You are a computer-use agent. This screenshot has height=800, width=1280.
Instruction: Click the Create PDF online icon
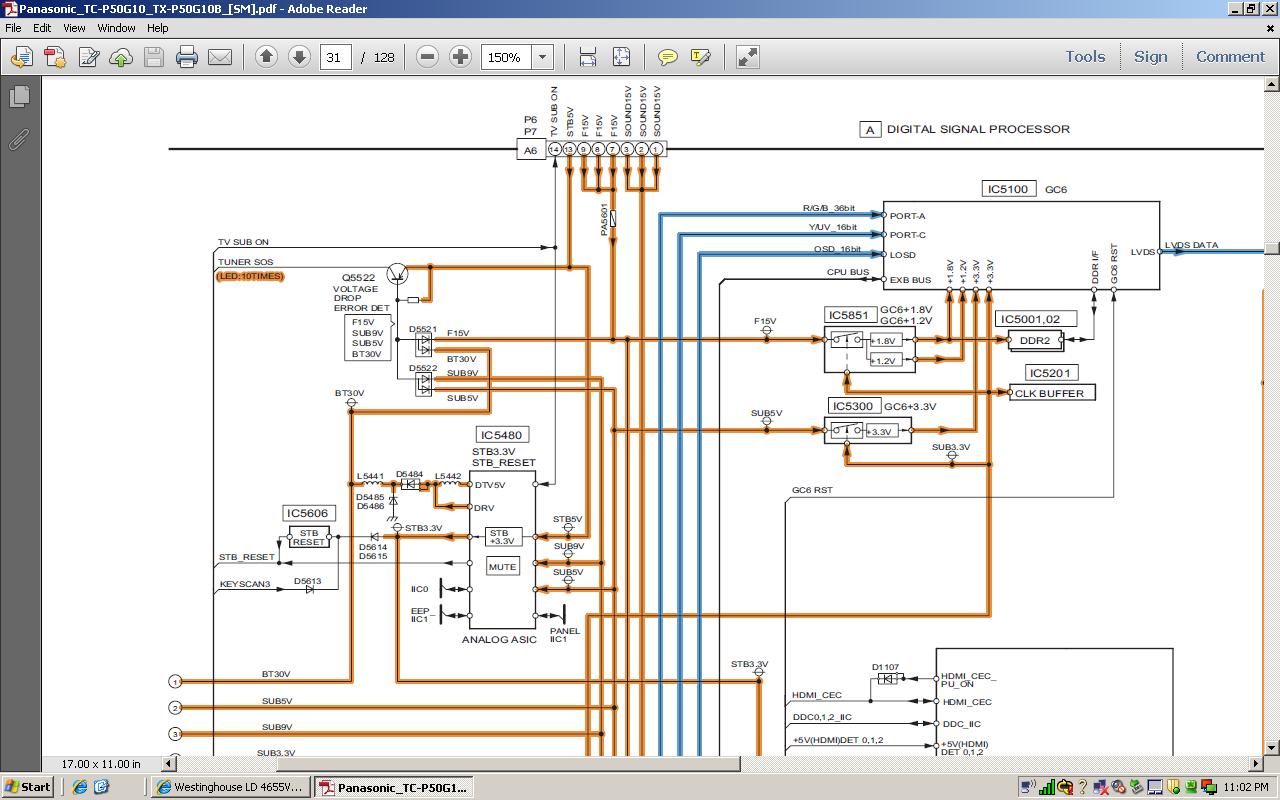[x=55, y=57]
